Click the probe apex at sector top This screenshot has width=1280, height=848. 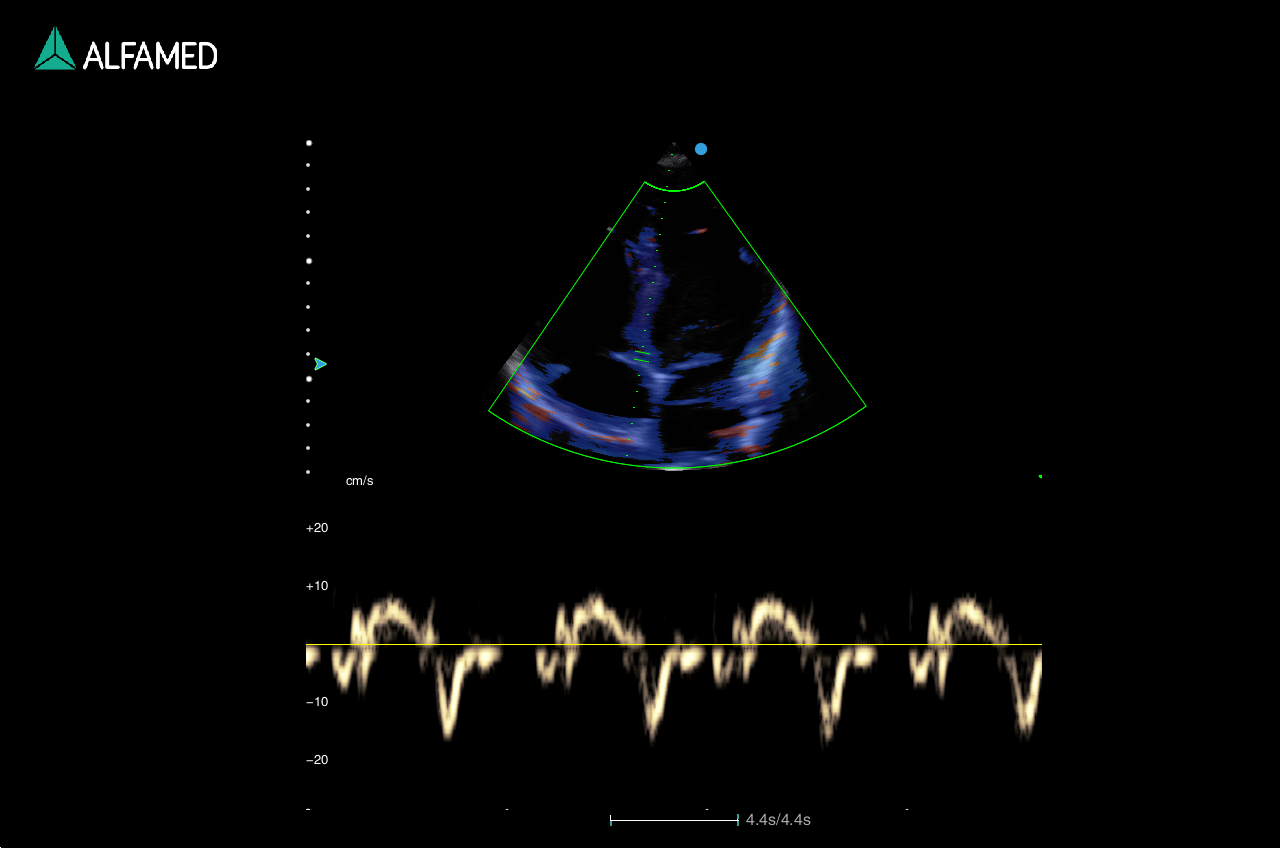pyautogui.click(x=674, y=157)
